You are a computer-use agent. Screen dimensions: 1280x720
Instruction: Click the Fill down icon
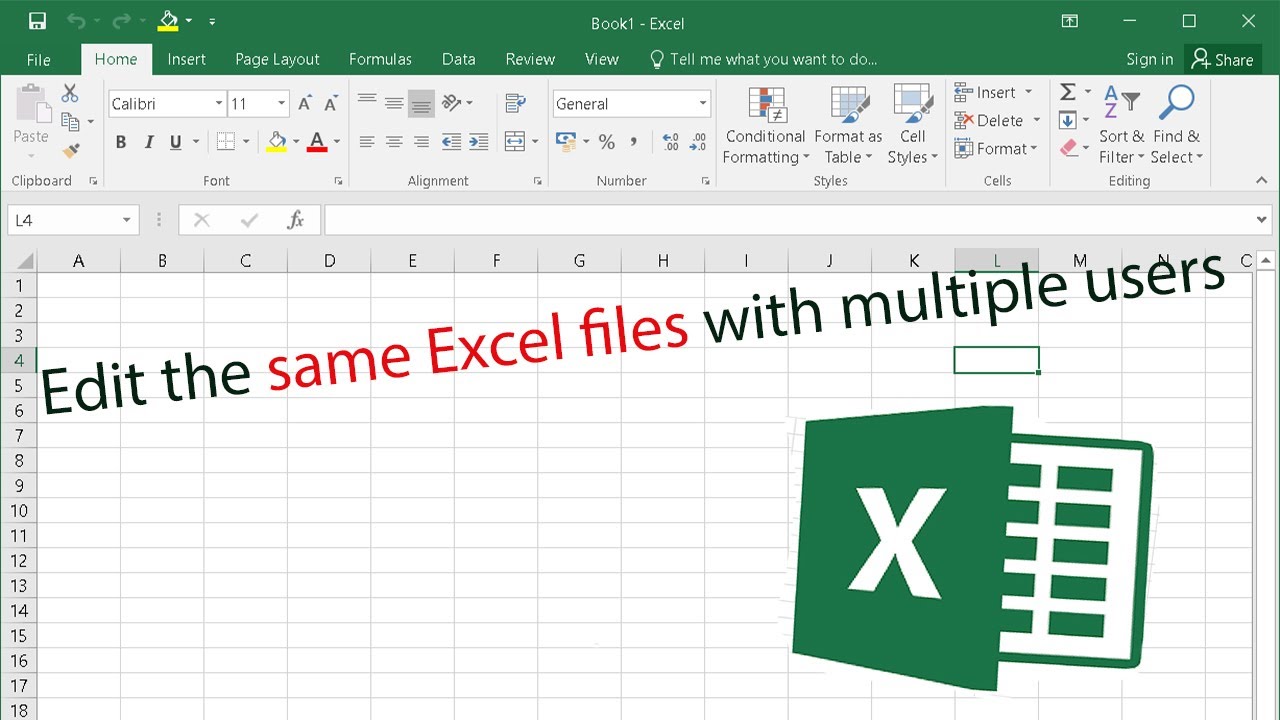[1068, 120]
